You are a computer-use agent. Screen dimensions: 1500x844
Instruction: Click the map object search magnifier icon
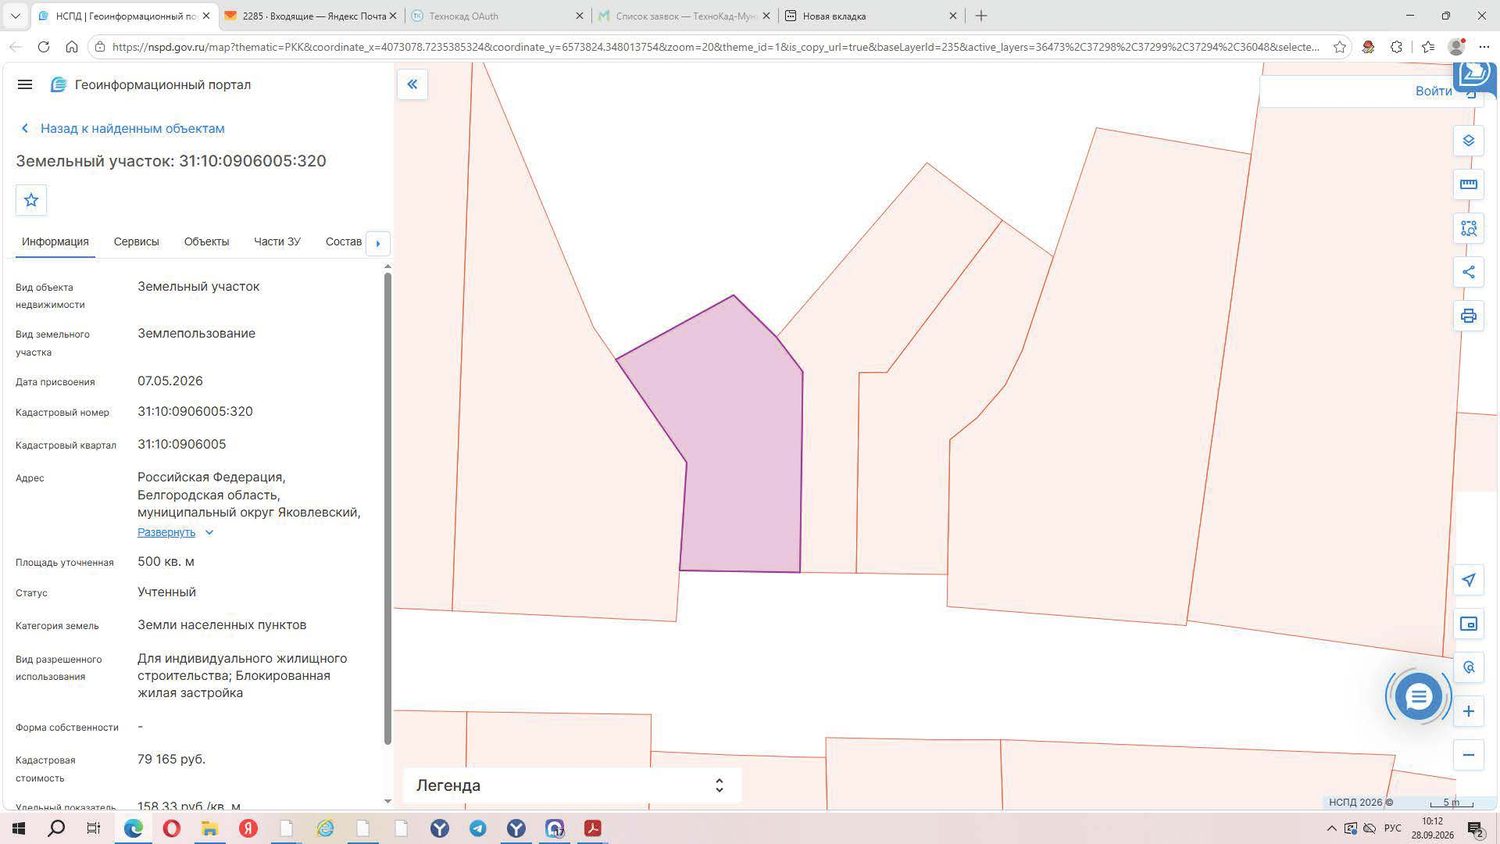coord(1468,667)
